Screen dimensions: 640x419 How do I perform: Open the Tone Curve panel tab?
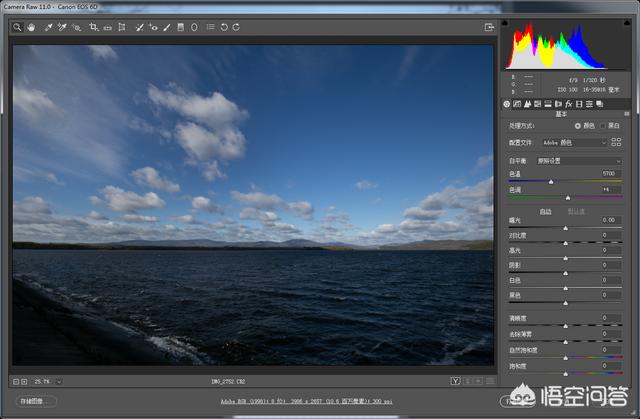coord(517,104)
